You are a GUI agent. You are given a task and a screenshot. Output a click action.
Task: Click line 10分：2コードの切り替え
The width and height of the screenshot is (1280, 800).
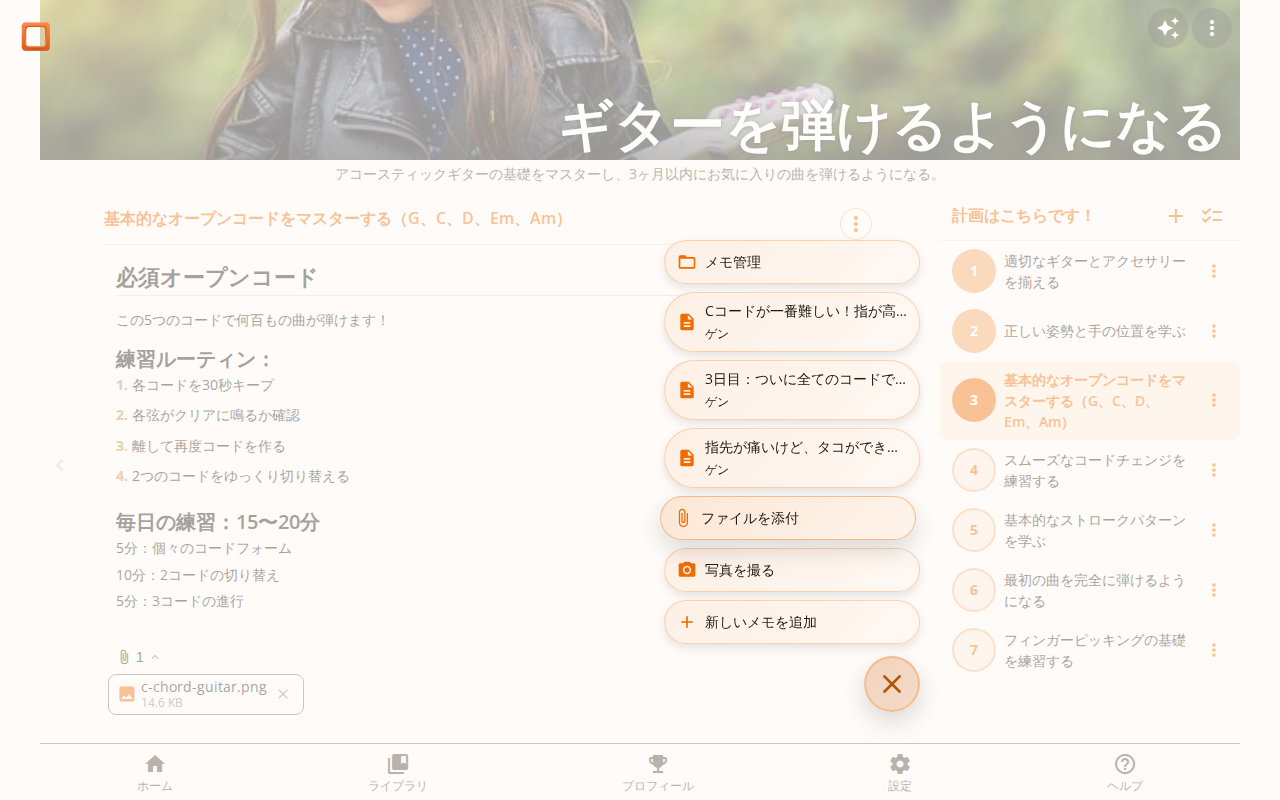pyautogui.click(x=198, y=575)
